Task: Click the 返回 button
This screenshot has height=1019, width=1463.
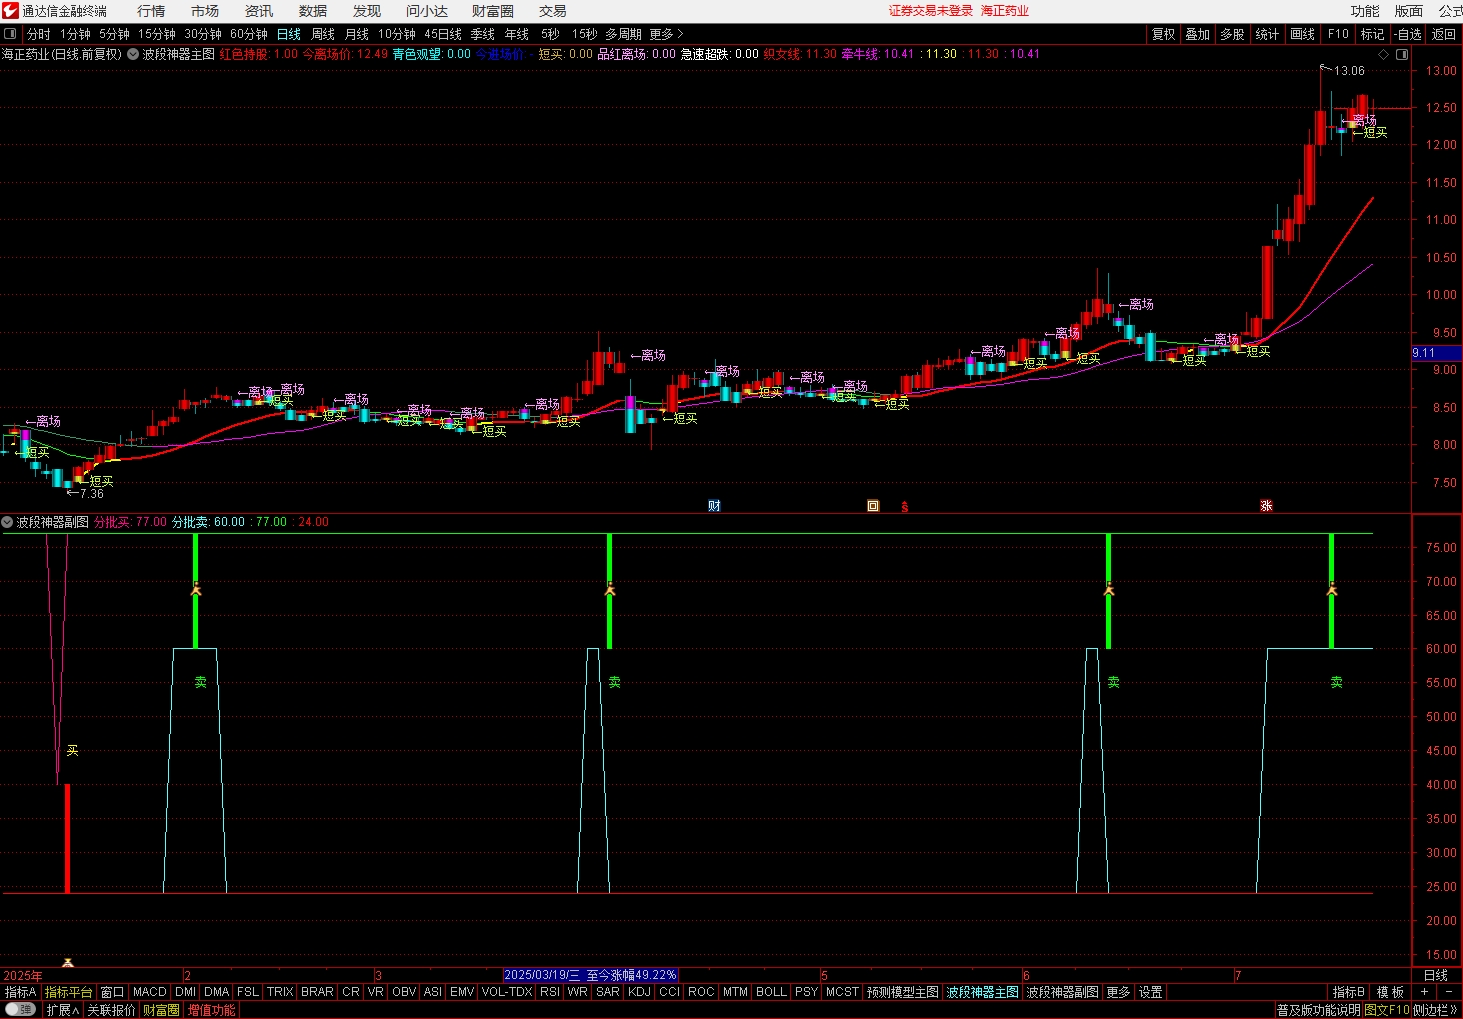Action: point(1444,34)
